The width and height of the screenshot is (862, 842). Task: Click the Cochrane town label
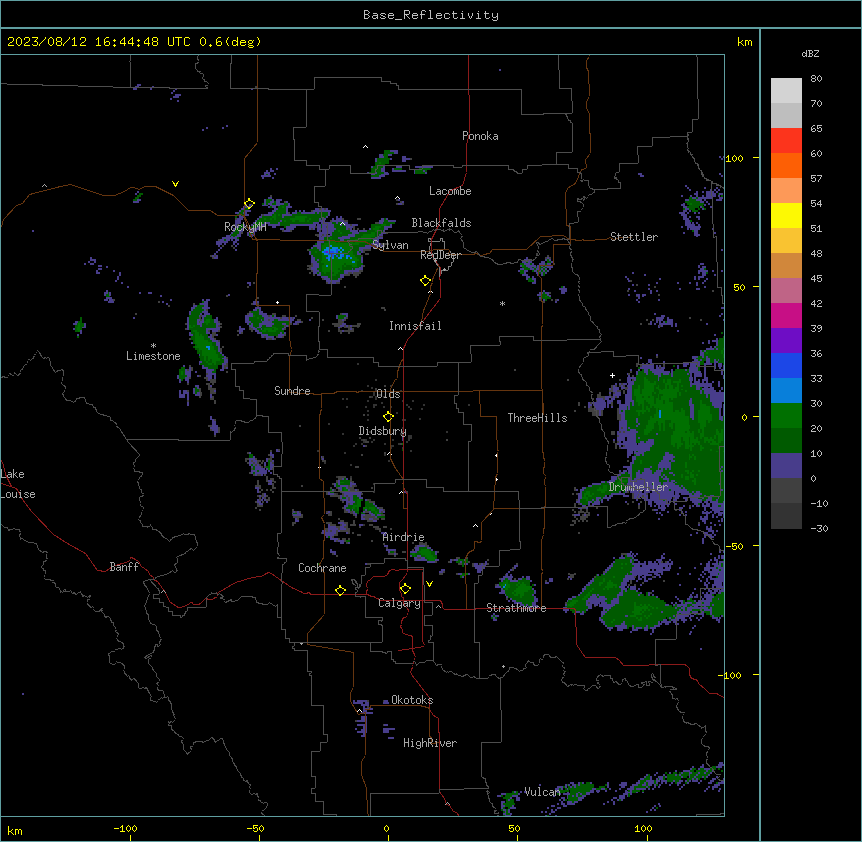322,568
